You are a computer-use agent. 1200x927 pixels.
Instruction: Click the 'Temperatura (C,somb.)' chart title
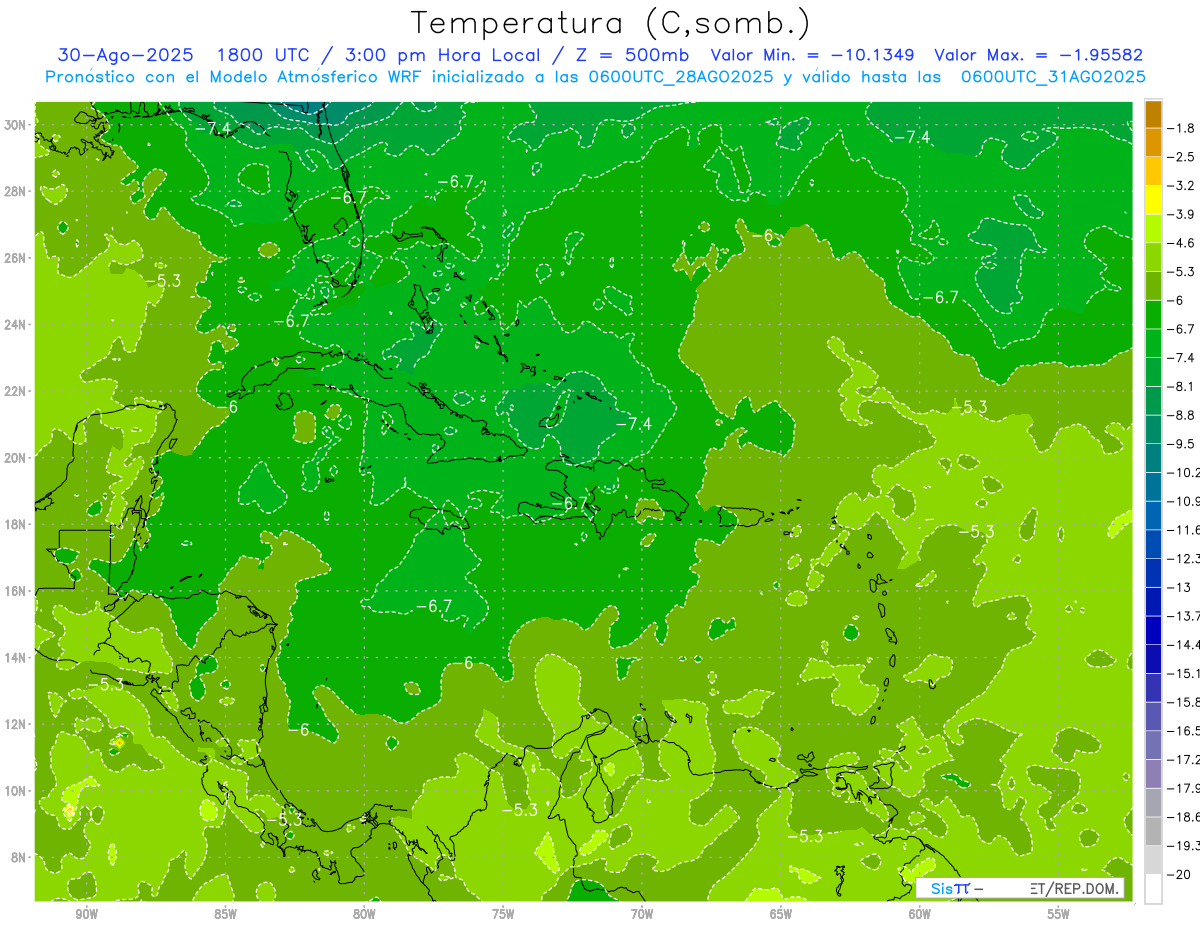tap(611, 22)
